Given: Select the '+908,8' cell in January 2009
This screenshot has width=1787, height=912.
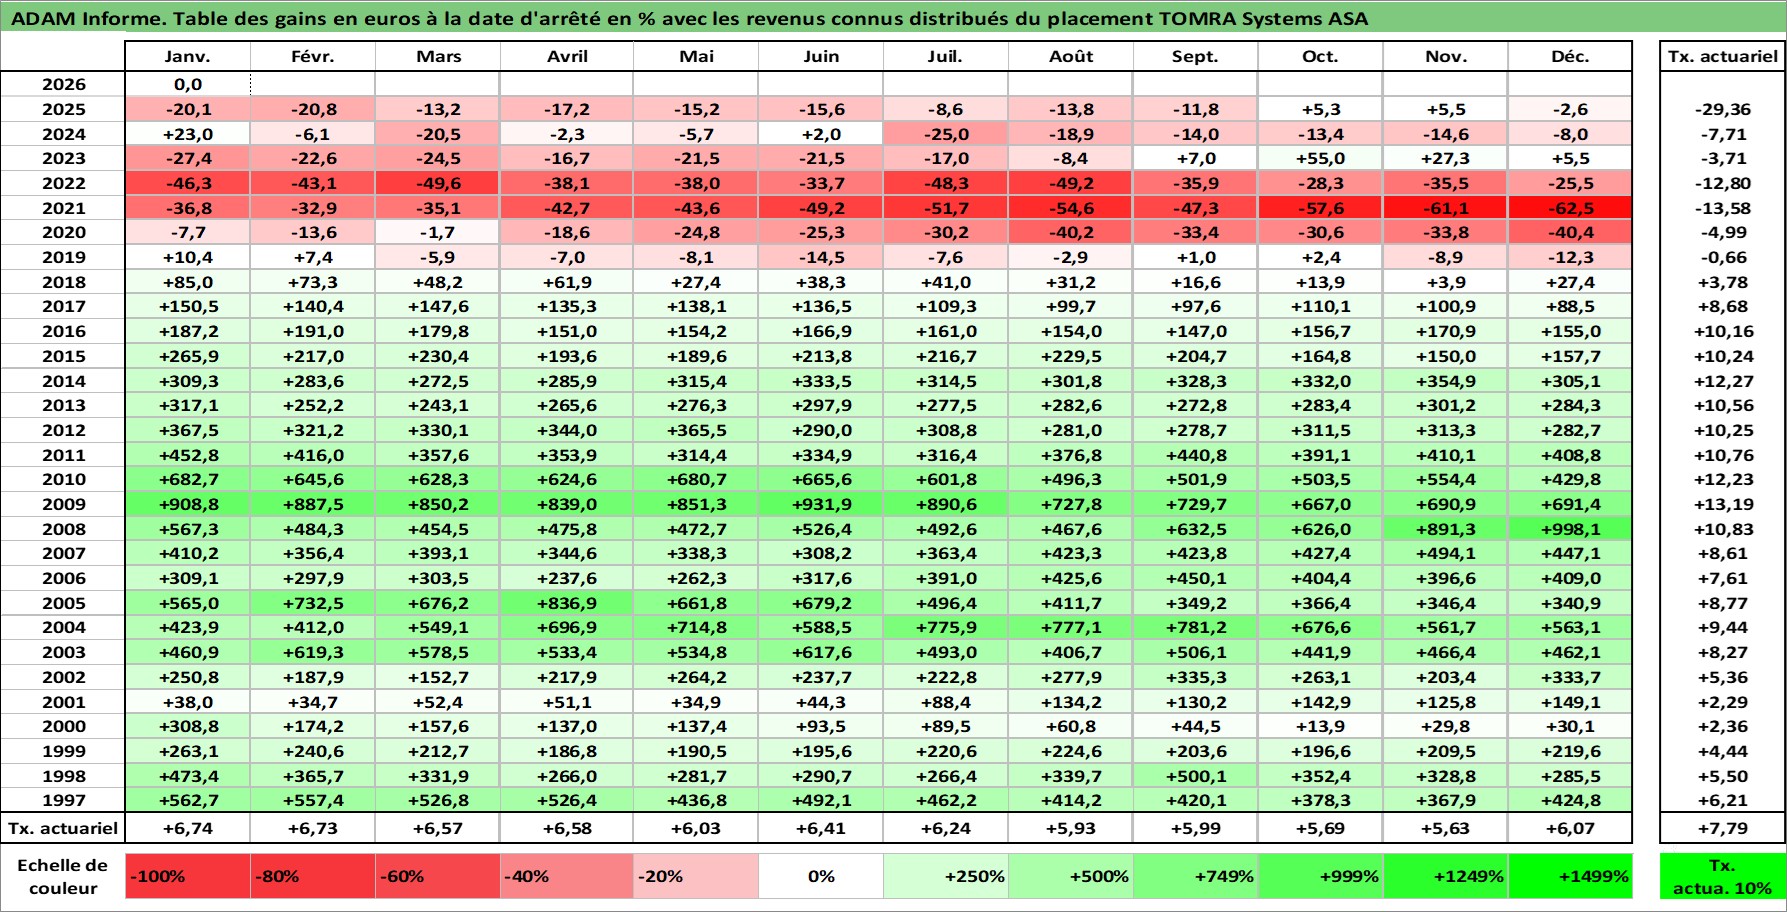Looking at the screenshot, I should point(188,504).
